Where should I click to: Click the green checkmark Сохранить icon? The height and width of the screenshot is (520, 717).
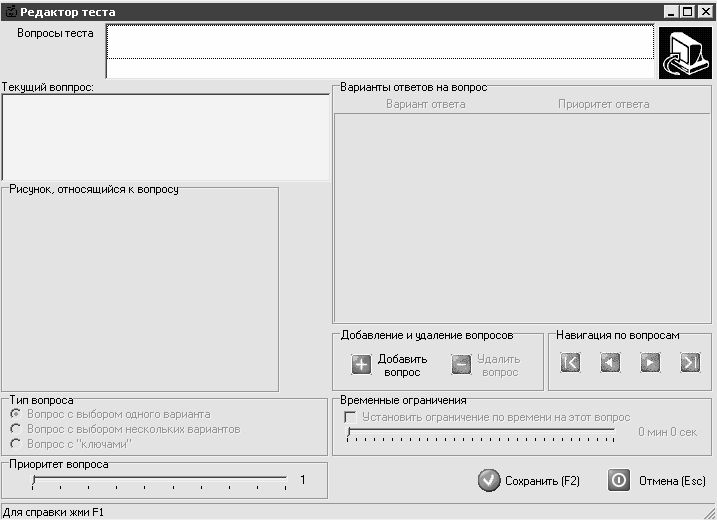pos(489,480)
